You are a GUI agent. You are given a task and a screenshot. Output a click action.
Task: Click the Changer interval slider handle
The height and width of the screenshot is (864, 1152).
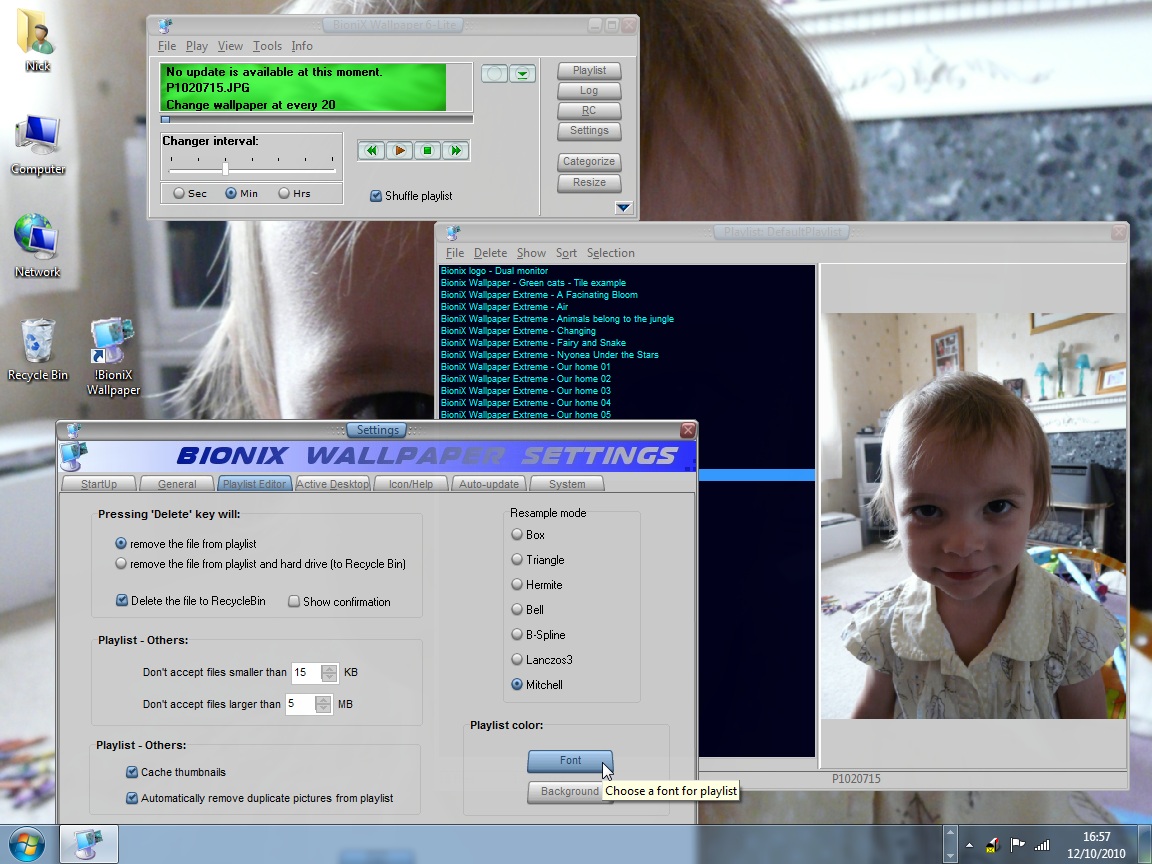pos(225,167)
